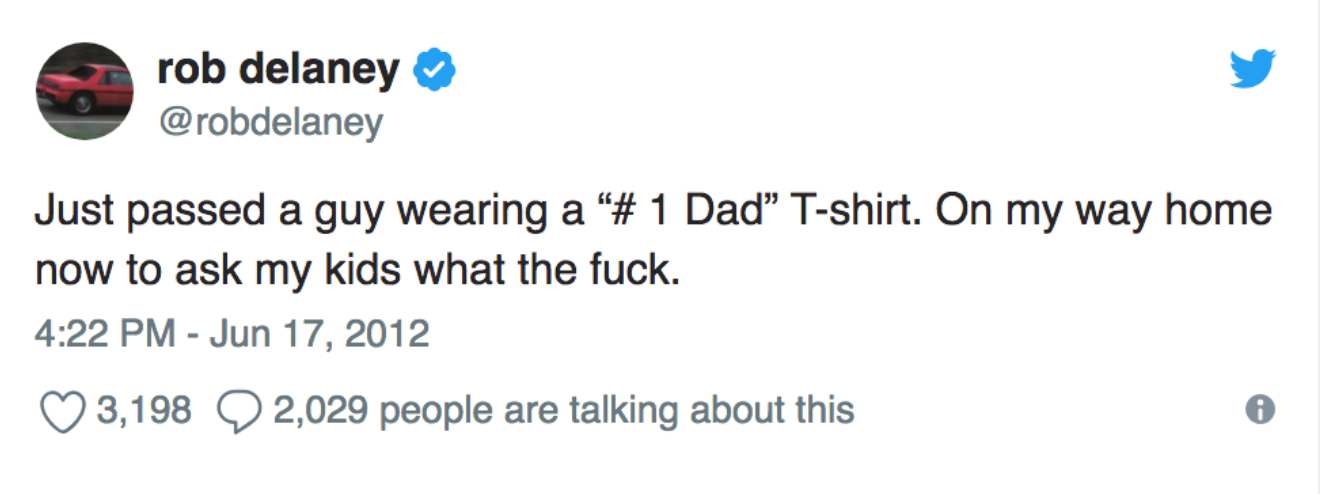1322x494 pixels.
Task: Click the reply speech bubble icon
Action: [238, 410]
